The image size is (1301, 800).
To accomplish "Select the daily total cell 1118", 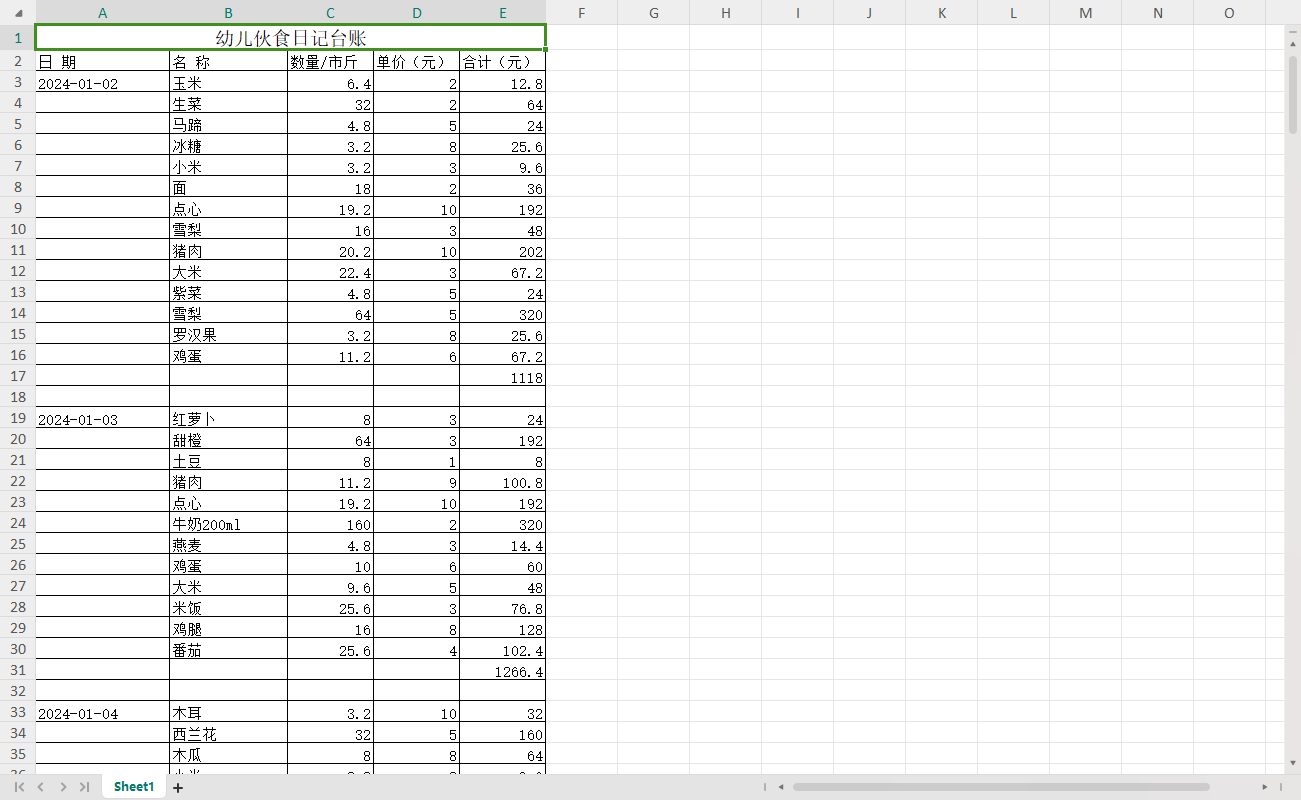I will tap(503, 377).
